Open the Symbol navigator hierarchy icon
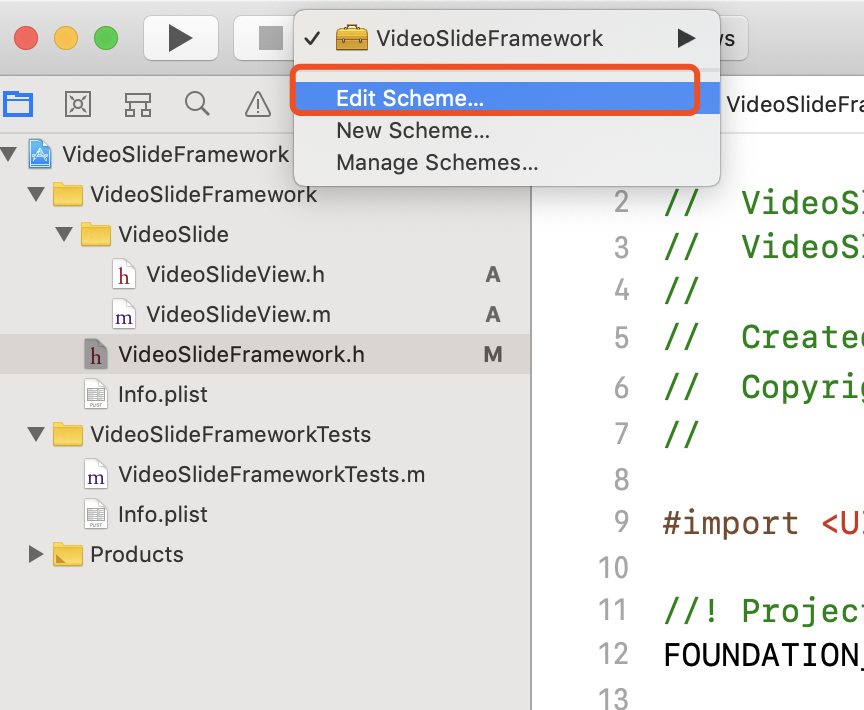Screen dimensions: 864x710 [138, 104]
